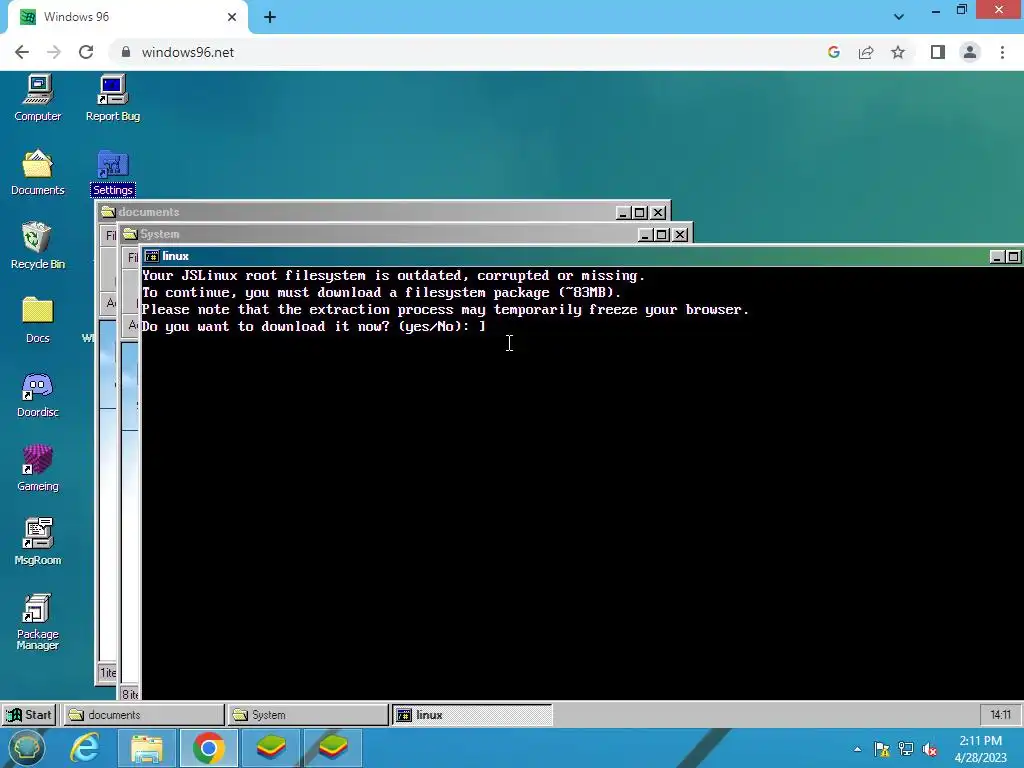Minimize the System window

(x=645, y=235)
